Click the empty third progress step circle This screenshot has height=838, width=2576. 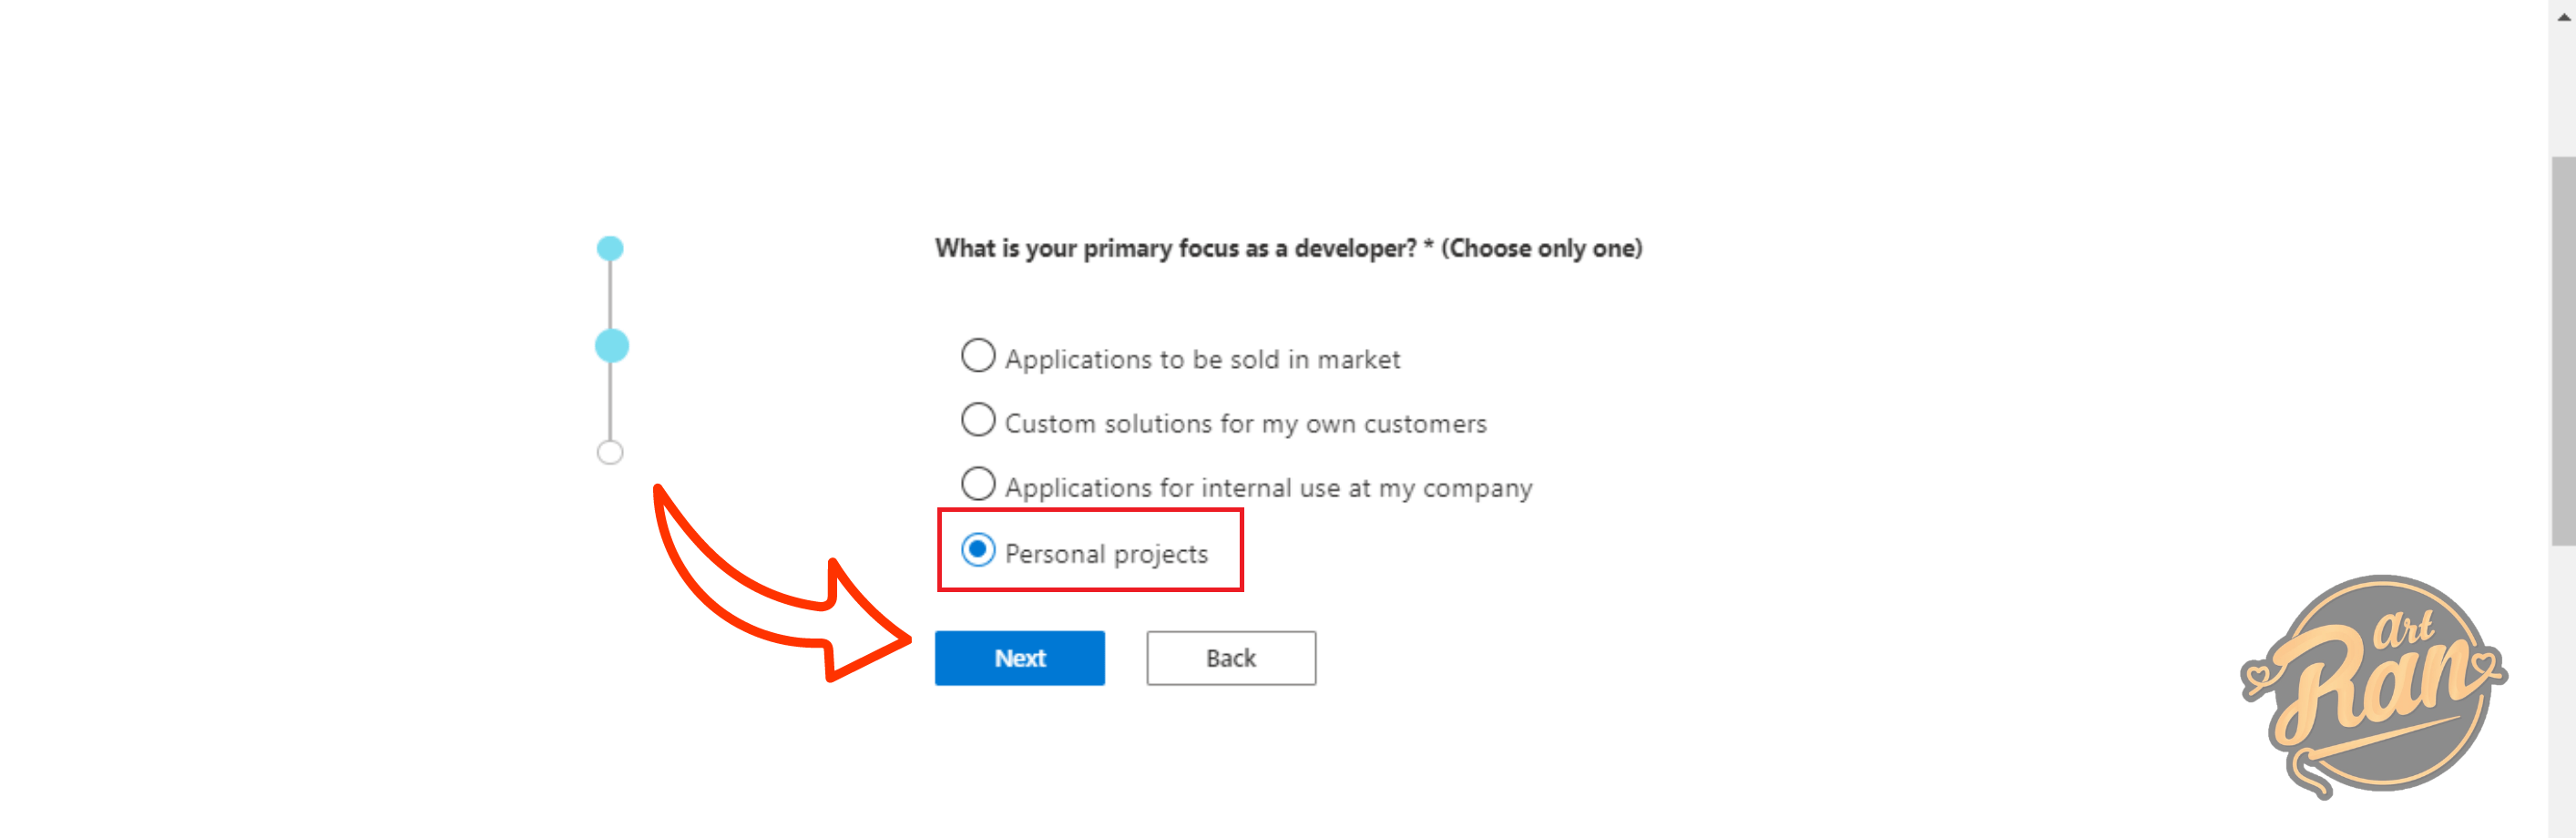(x=610, y=452)
